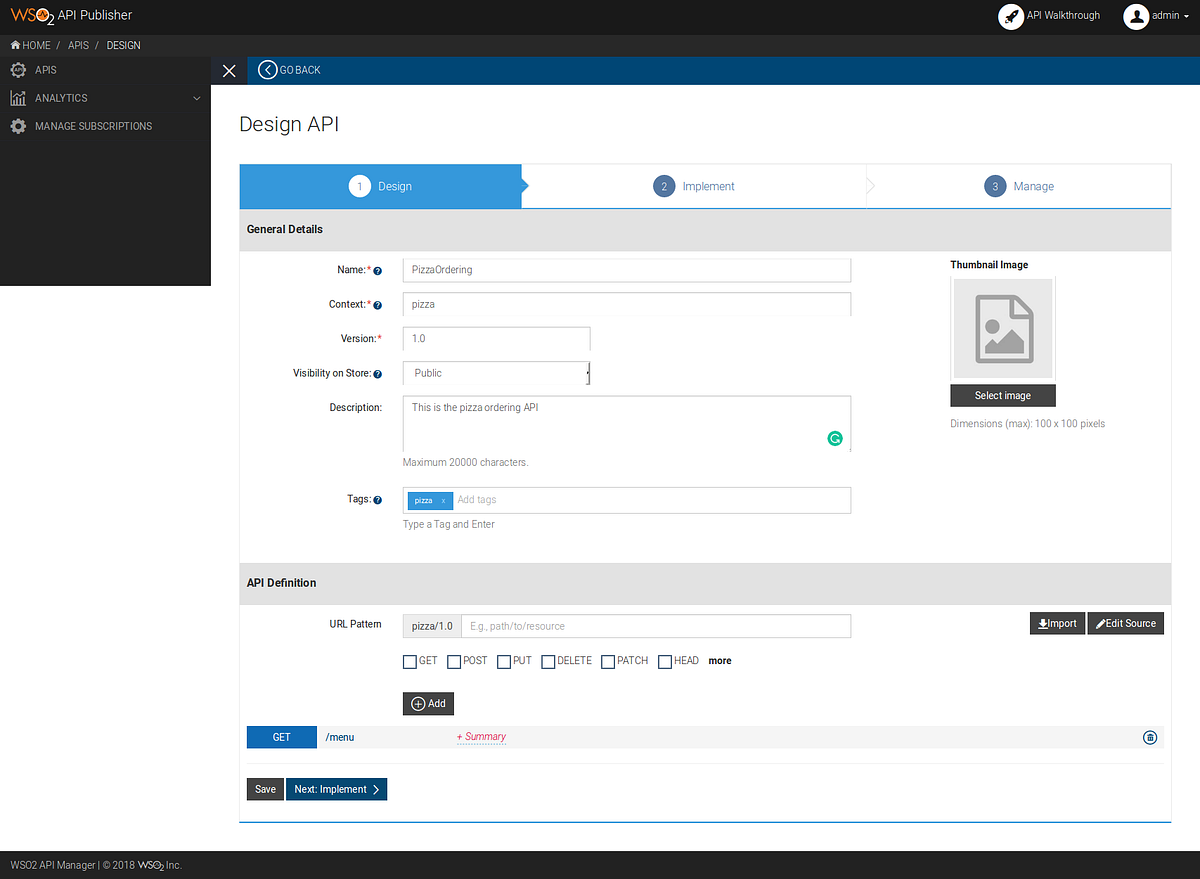
Task: Close the Design API view with the X icon
Action: point(229,70)
